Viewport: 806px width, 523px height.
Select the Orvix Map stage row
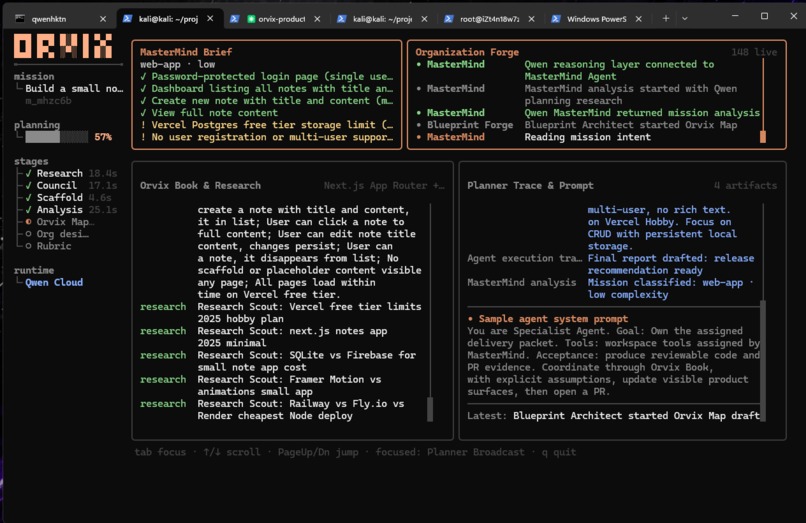point(60,222)
